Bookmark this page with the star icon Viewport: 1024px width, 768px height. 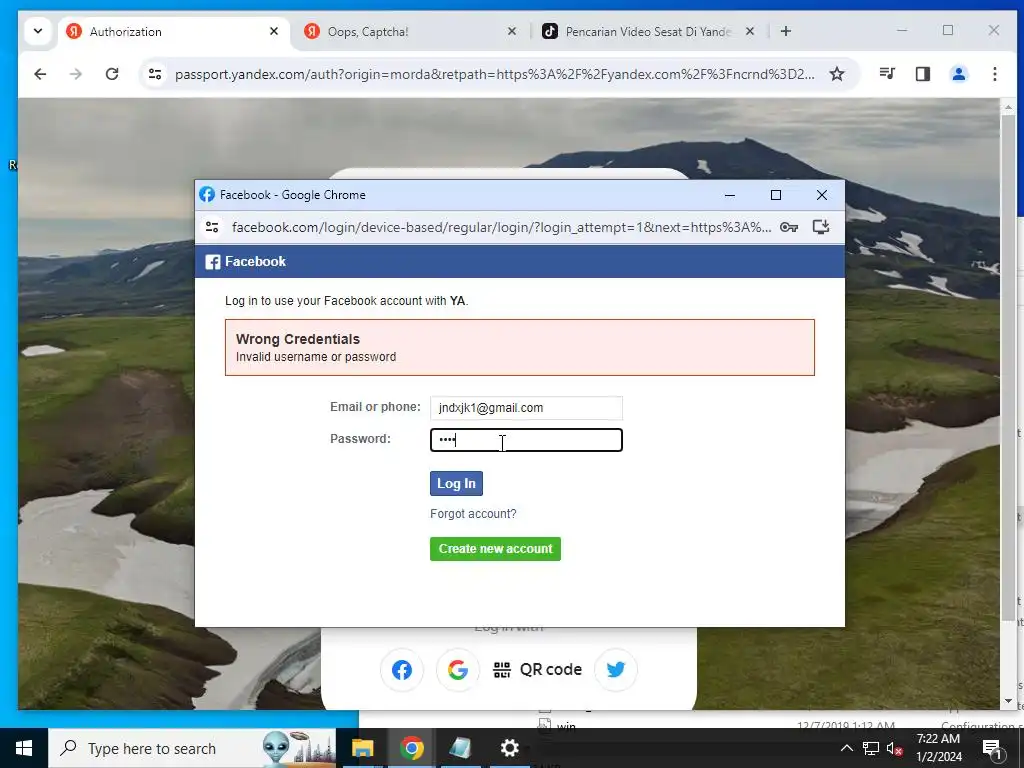tap(837, 74)
